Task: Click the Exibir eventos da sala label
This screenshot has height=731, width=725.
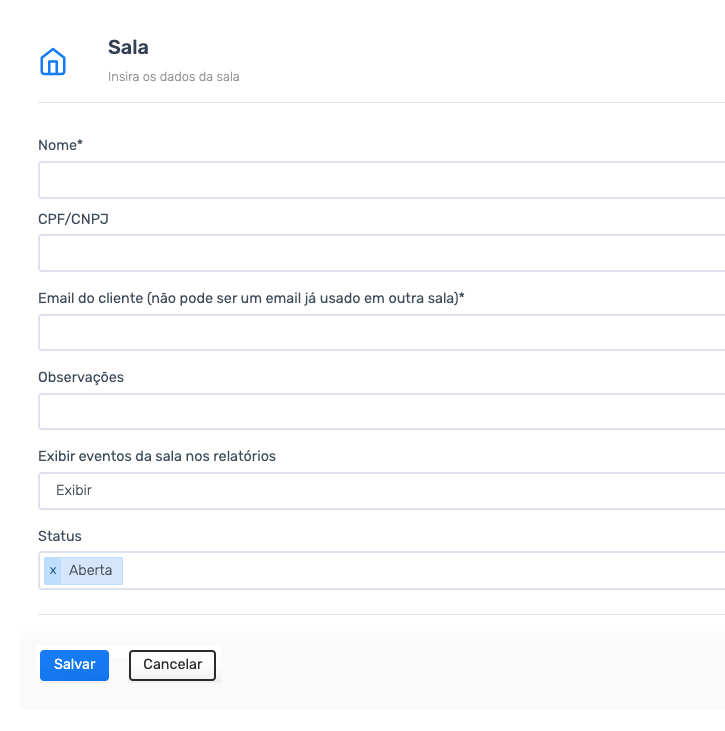Action: [157, 456]
